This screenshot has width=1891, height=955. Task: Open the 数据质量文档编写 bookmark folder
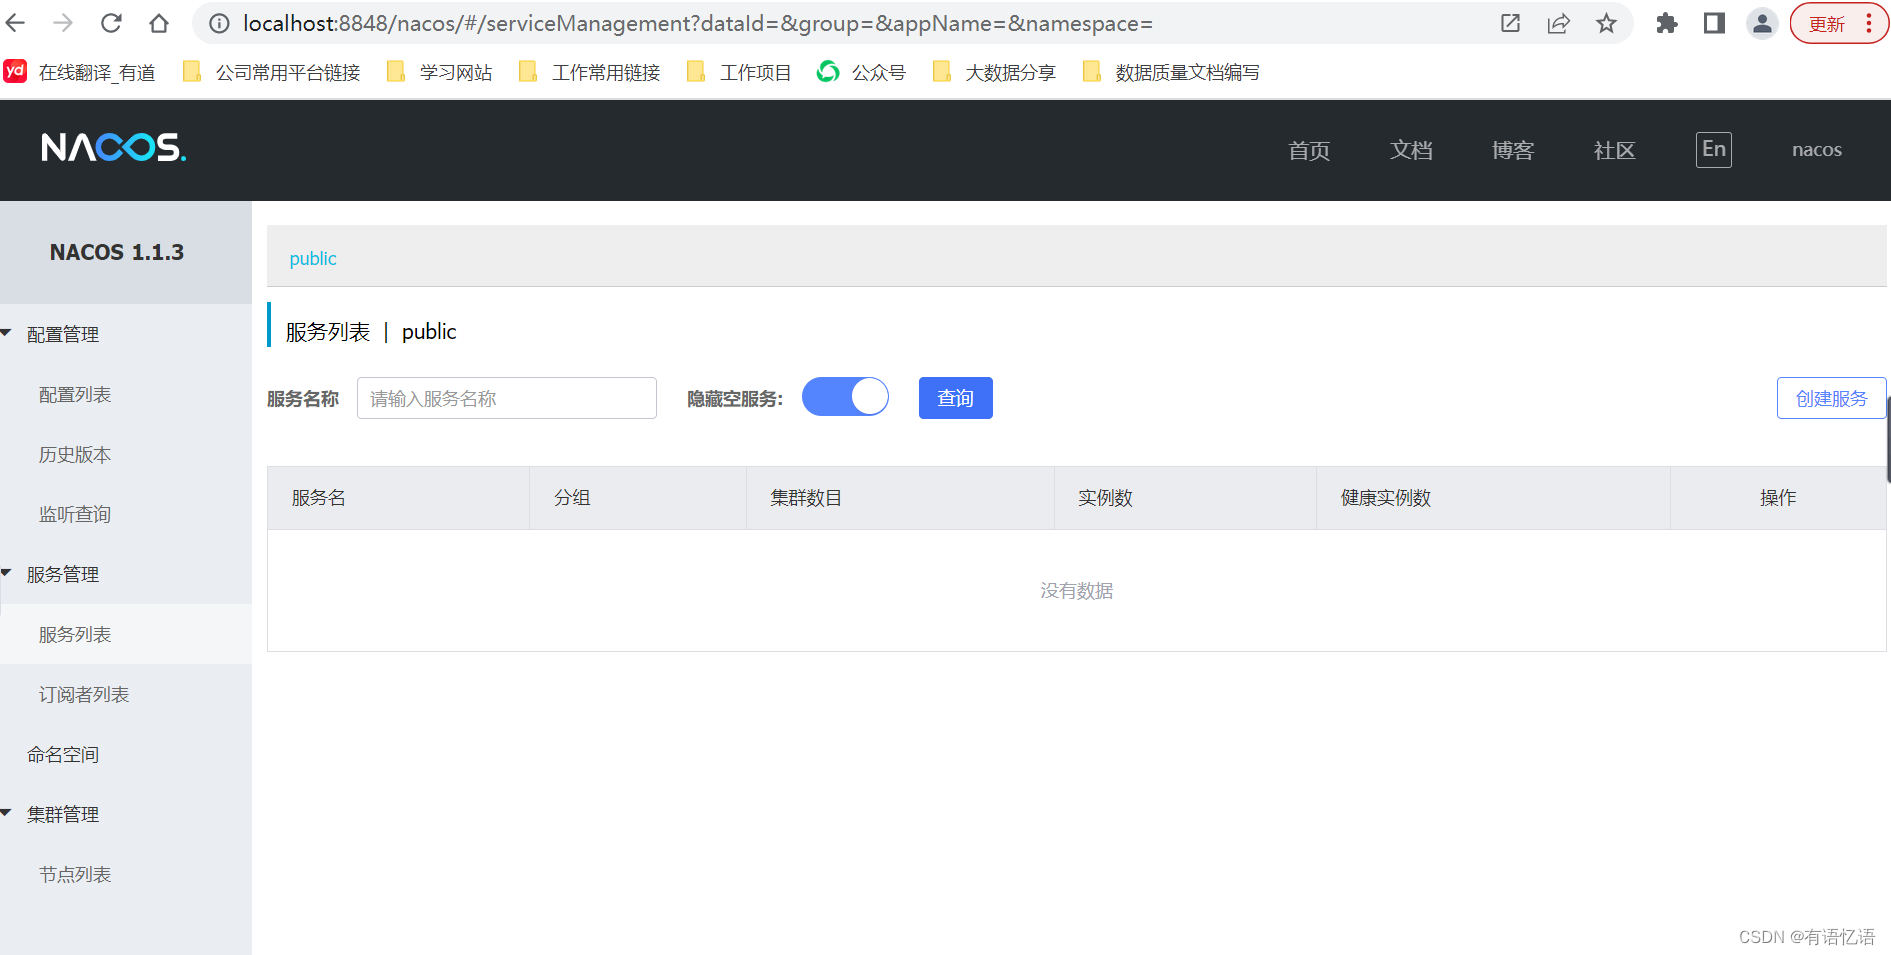click(x=1172, y=72)
